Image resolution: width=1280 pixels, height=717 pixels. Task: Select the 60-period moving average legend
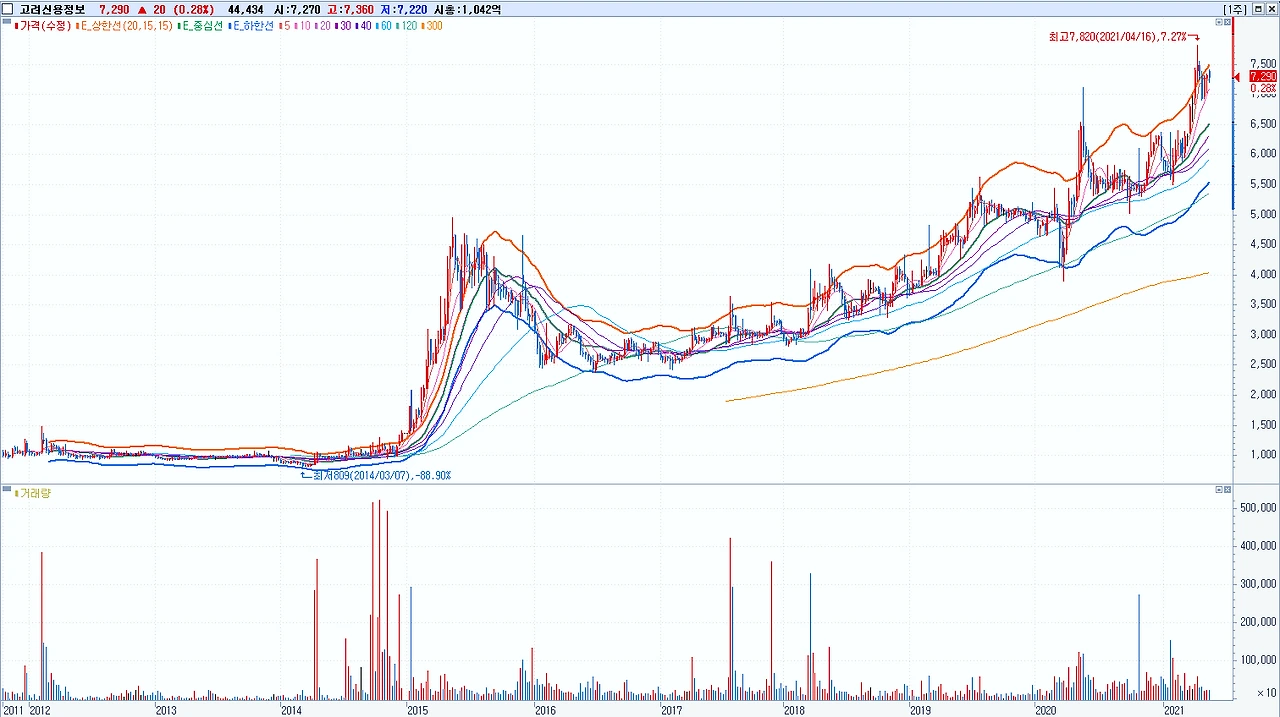(x=382, y=25)
